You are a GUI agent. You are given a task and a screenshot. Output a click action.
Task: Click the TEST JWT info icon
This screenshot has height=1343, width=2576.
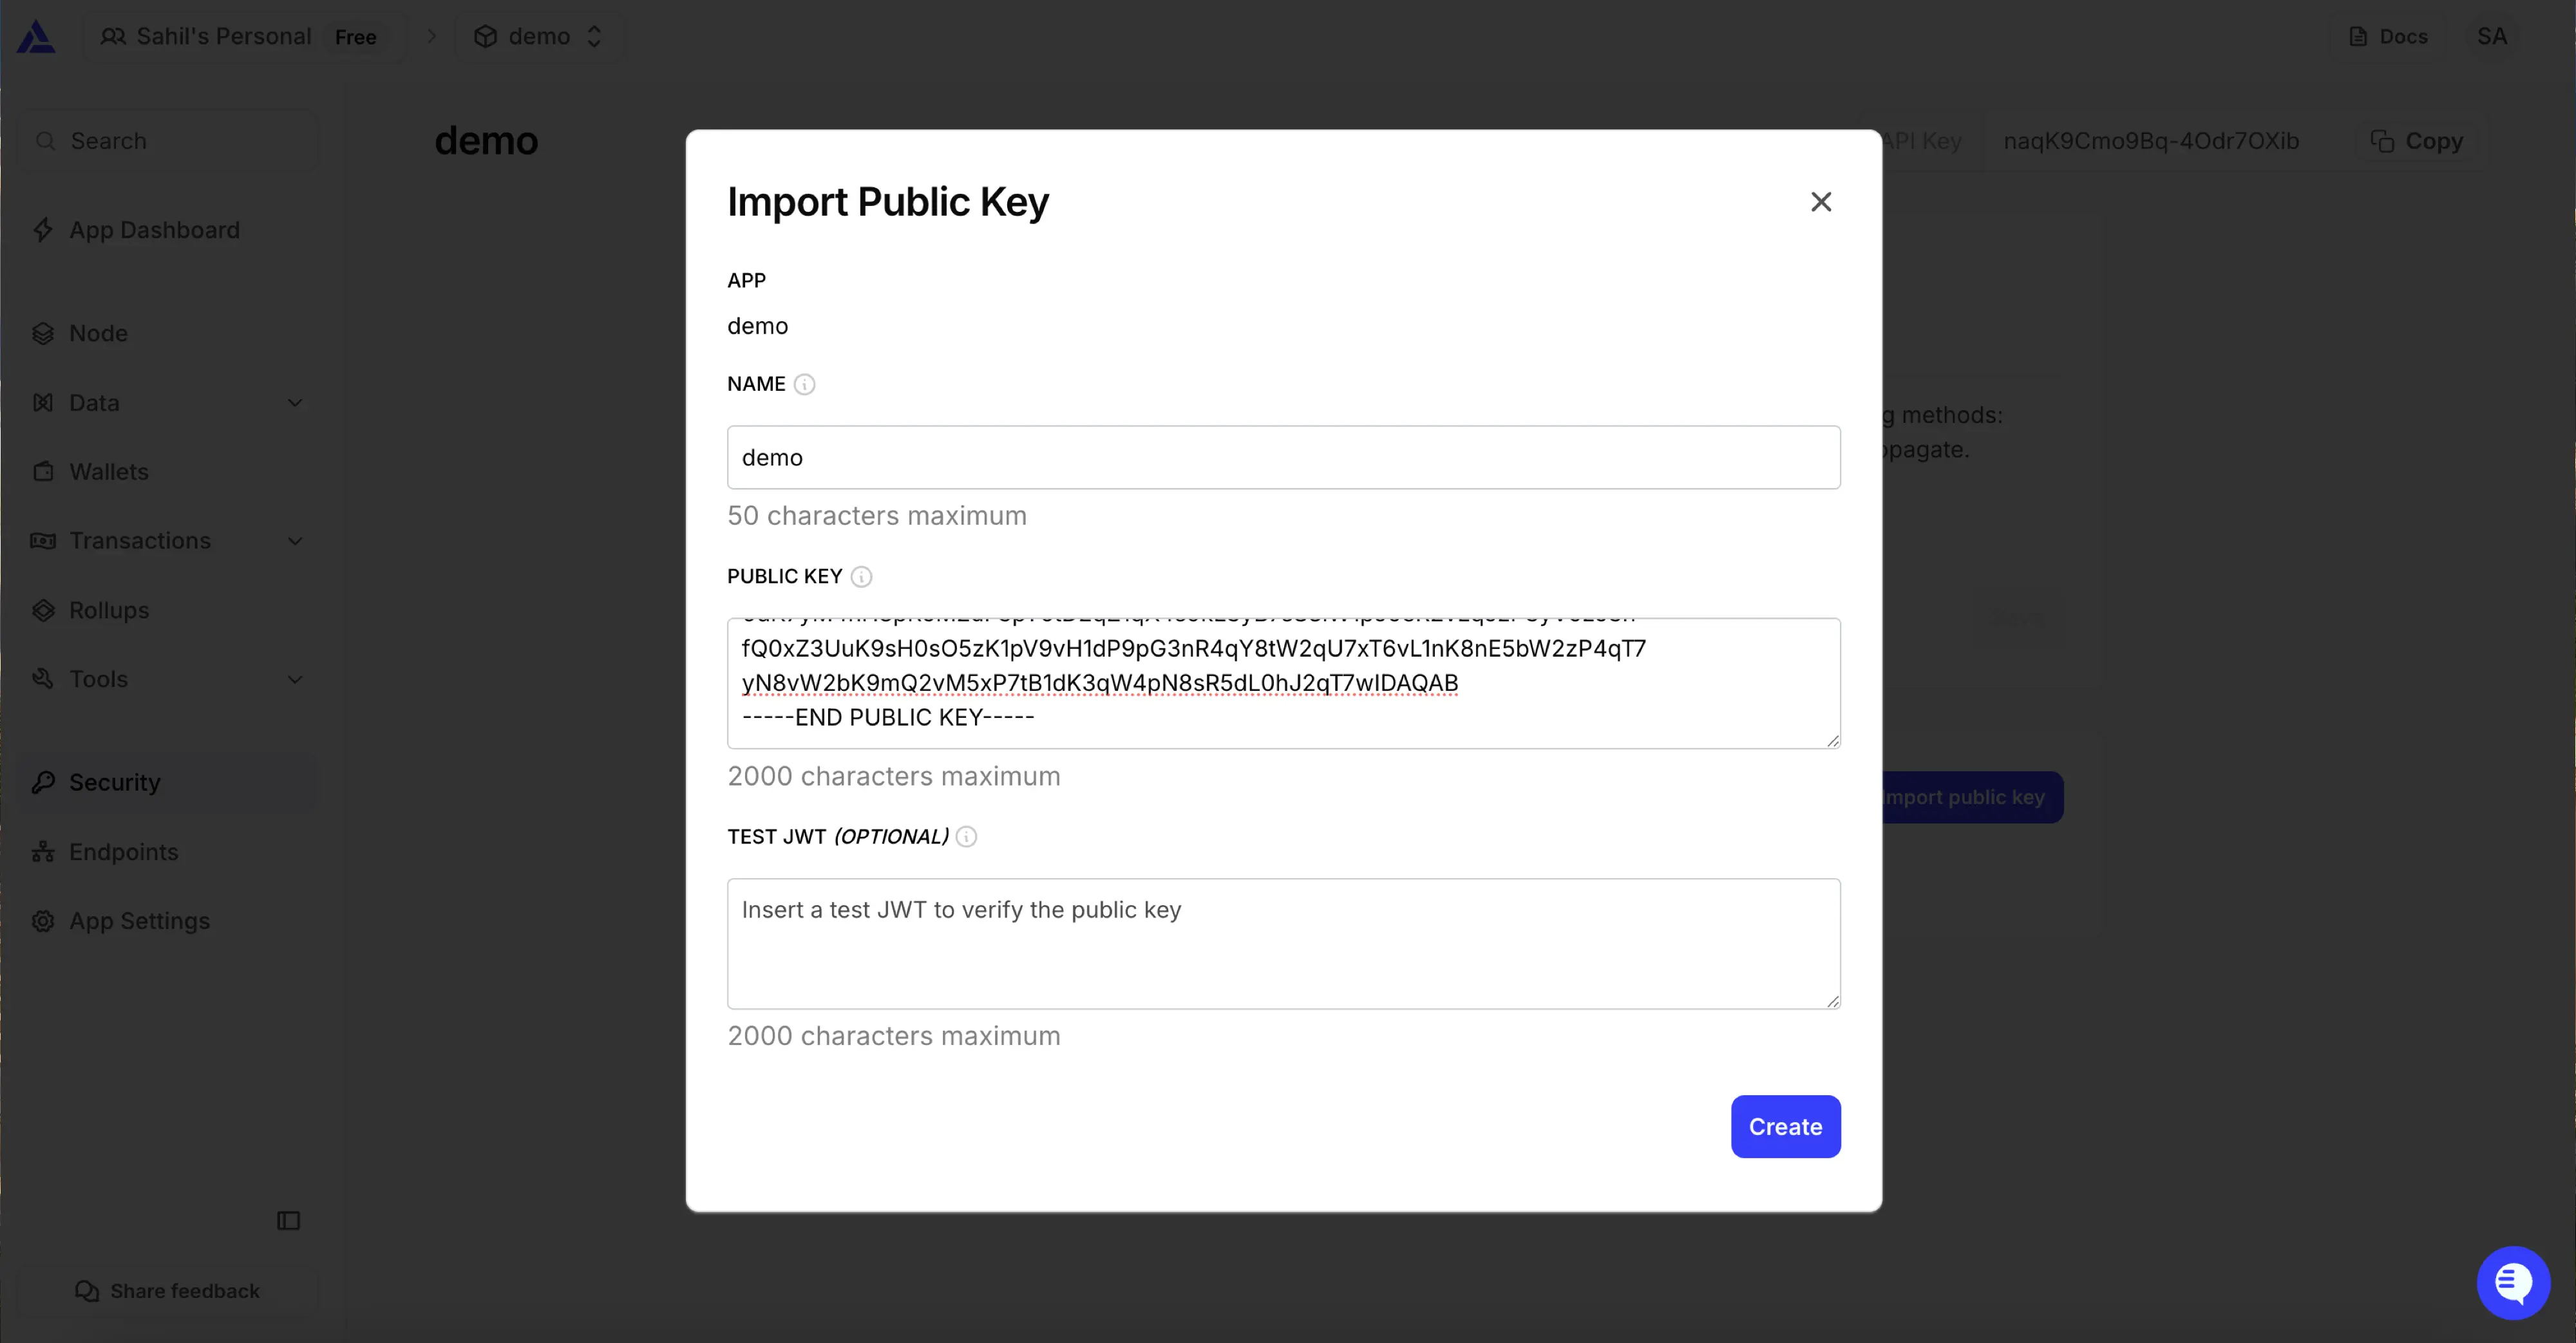[x=966, y=837]
